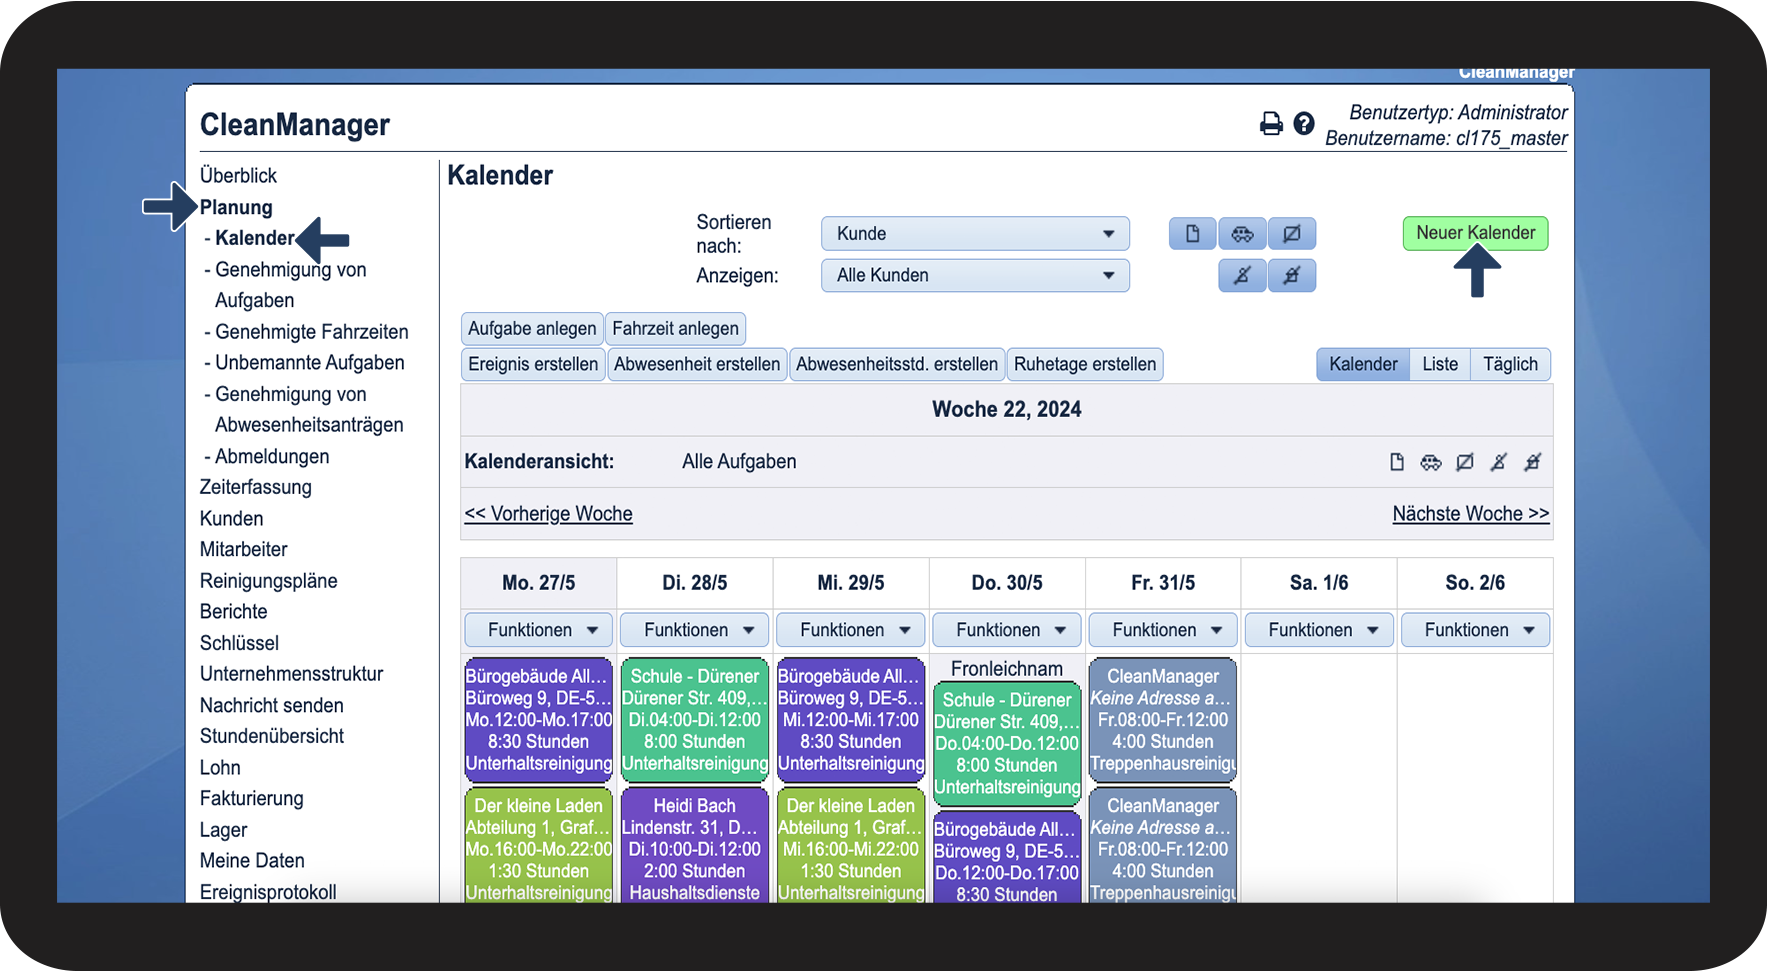1767x971 pixels.
Task: Select the Kalender view toggle
Action: point(1363,364)
